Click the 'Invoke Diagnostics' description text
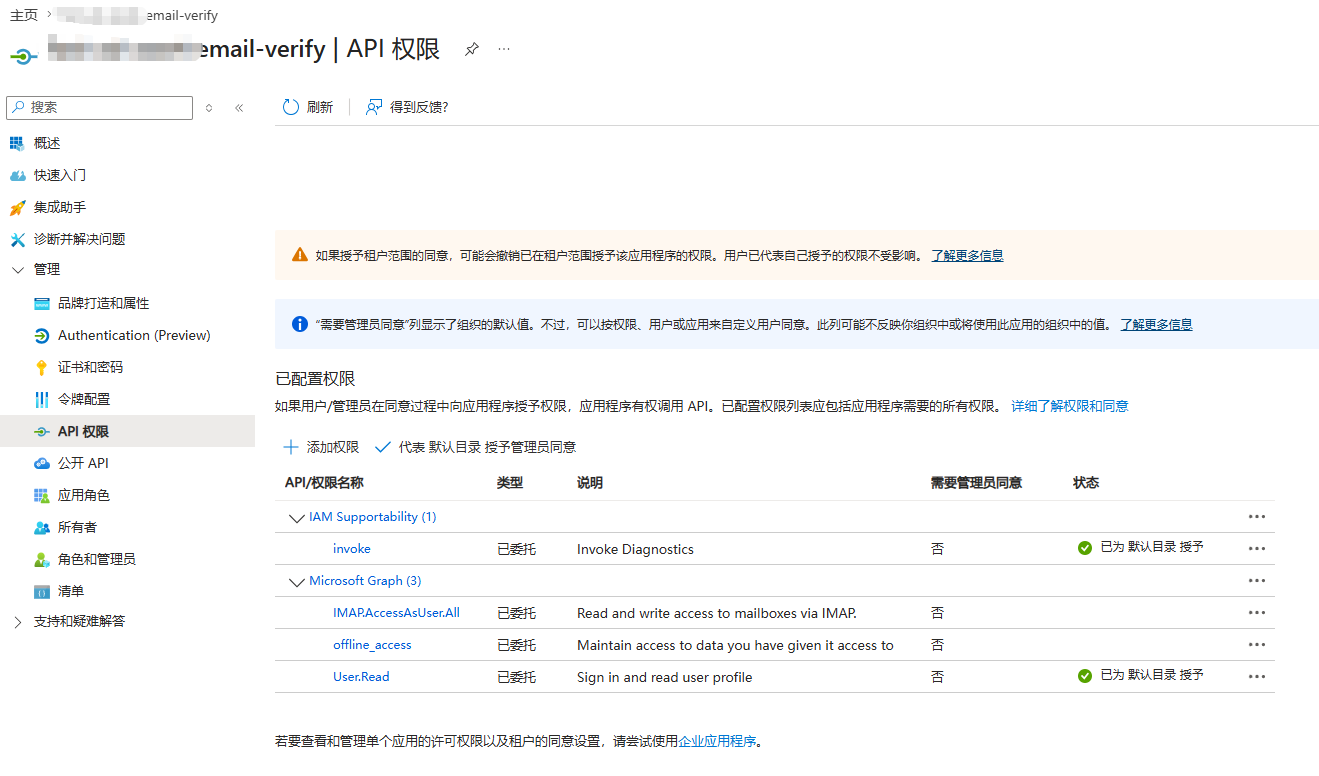This screenshot has width=1319, height=776. click(x=635, y=549)
